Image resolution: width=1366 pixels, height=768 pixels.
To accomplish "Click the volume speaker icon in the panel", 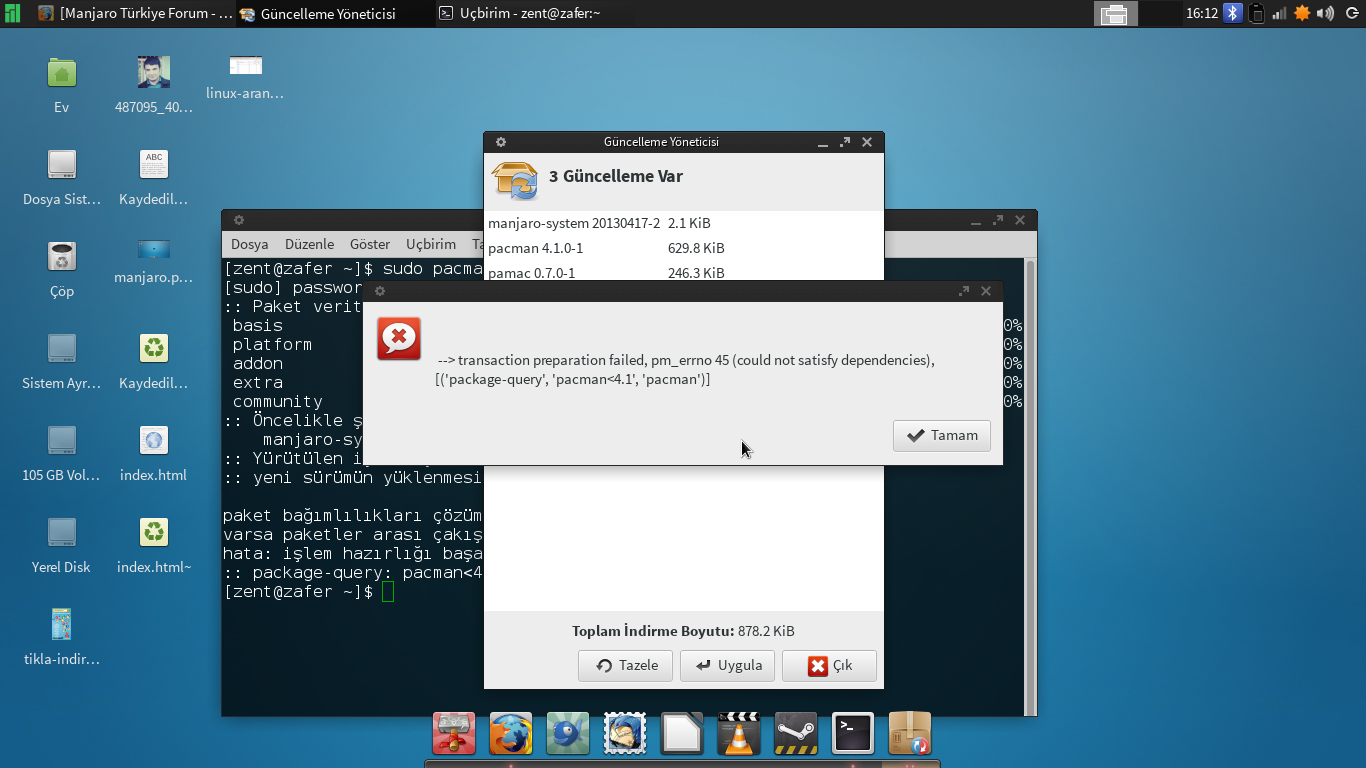I will 1326,13.
